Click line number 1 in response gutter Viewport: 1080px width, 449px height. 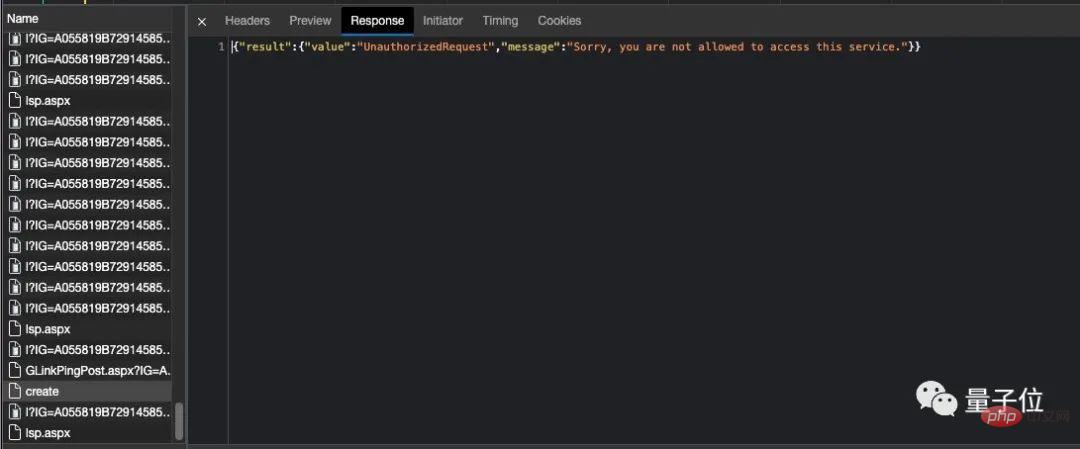click(x=221, y=47)
